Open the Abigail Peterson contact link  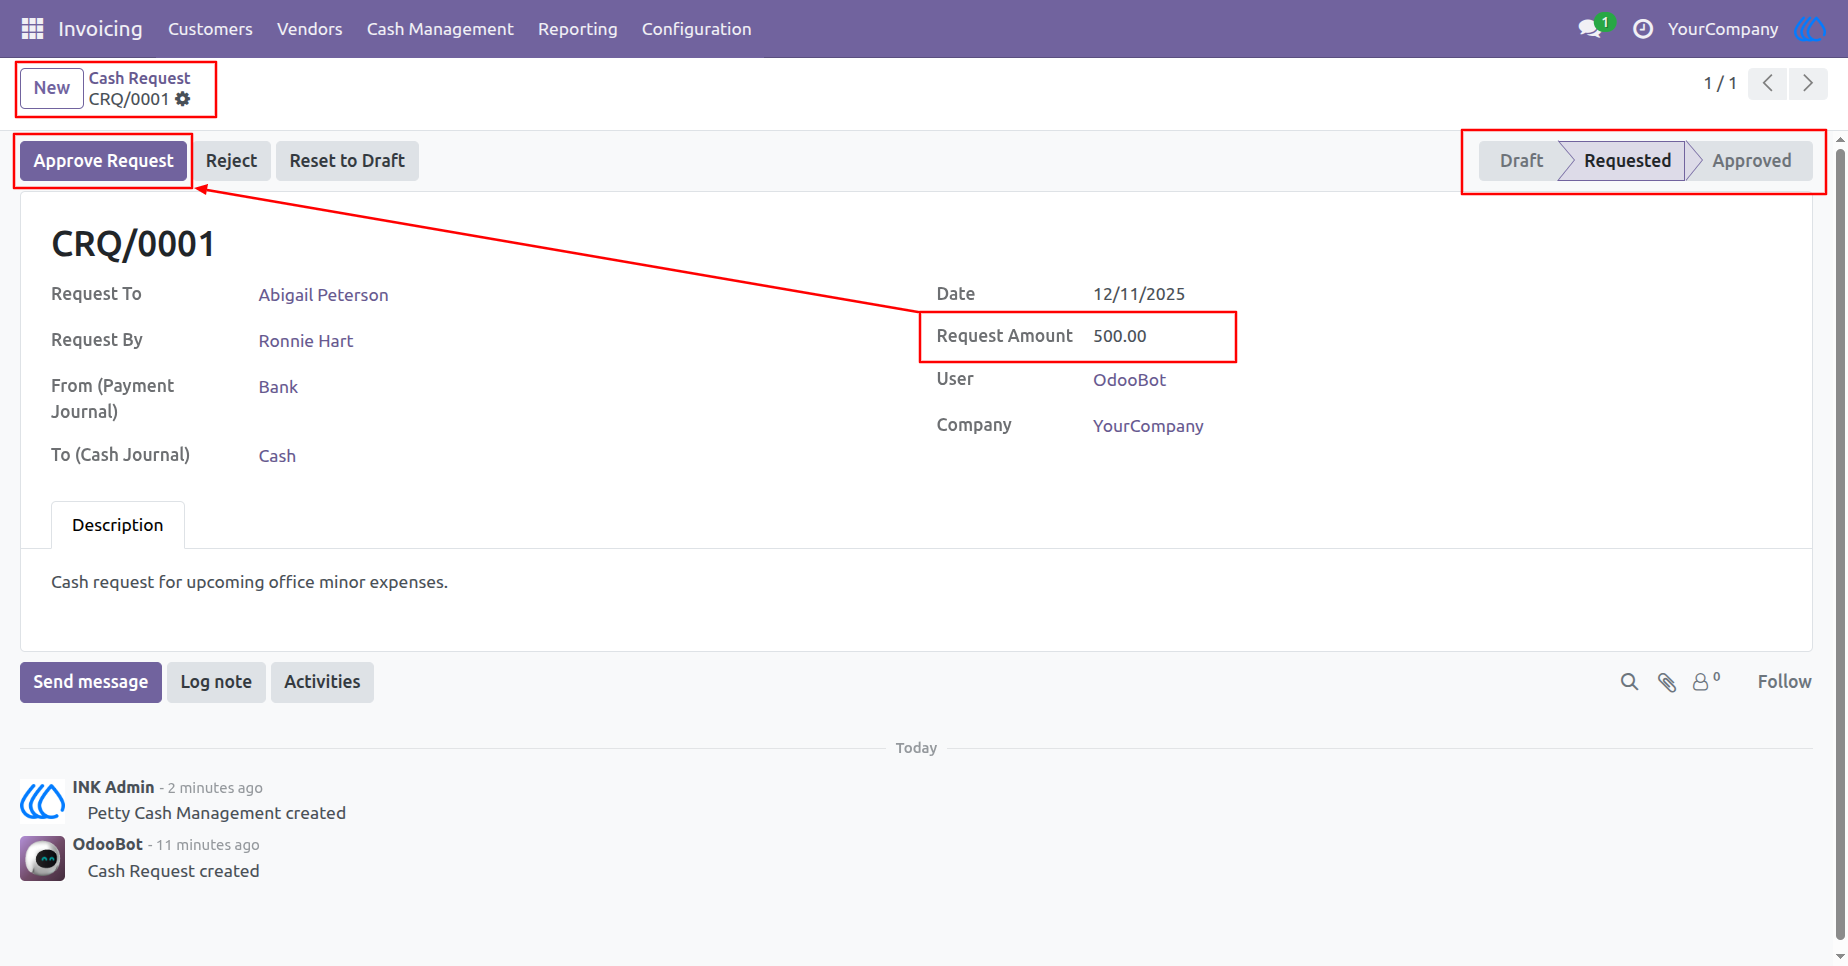click(323, 295)
